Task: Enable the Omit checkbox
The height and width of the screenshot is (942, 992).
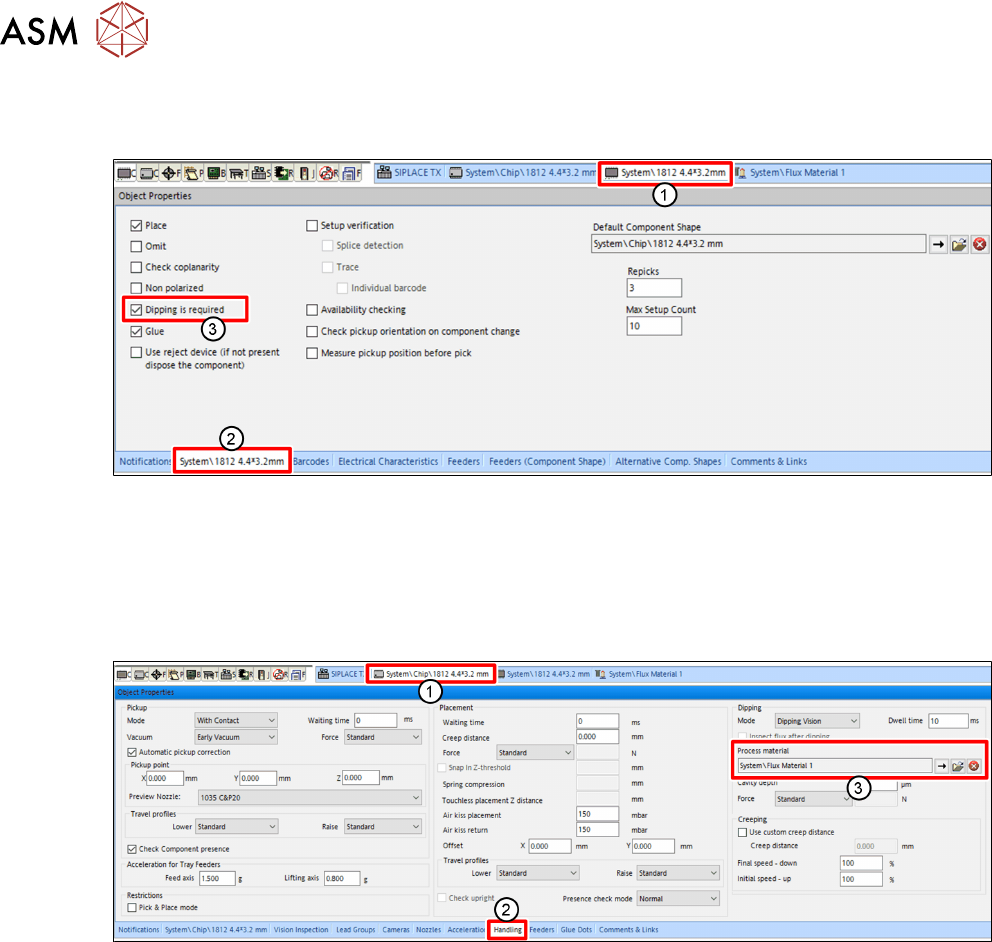Action: (x=136, y=247)
